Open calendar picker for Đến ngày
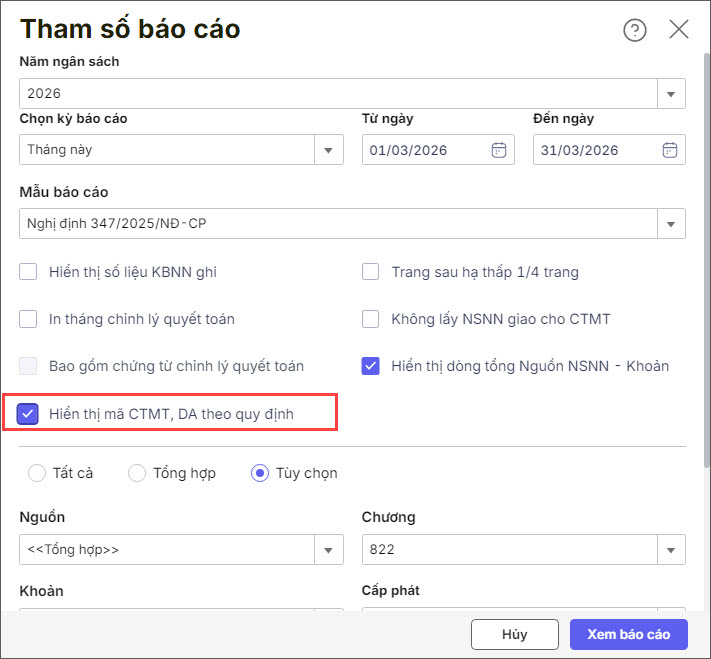The width and height of the screenshot is (711, 659). click(670, 151)
